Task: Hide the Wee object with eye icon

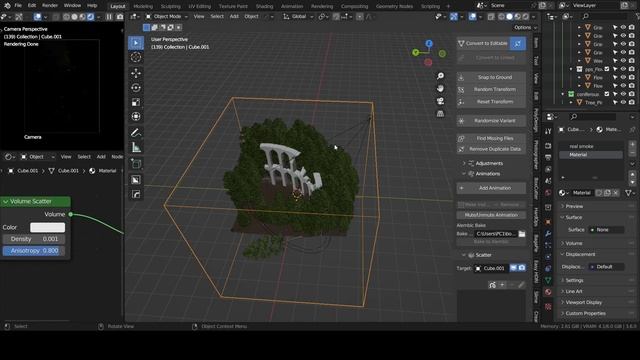Action: pyautogui.click(x=623, y=60)
